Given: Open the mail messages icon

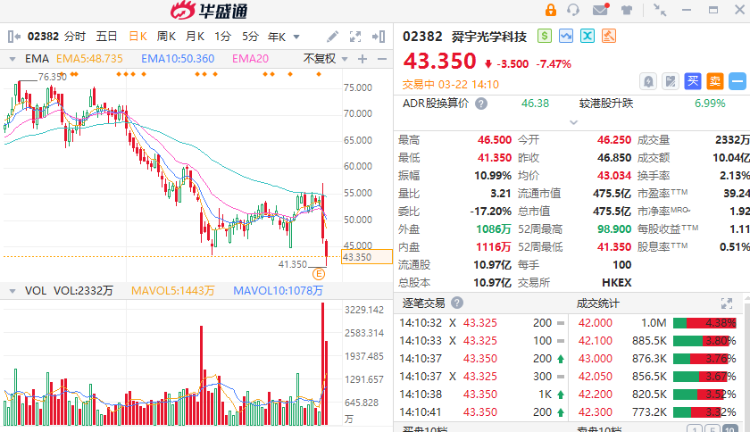Looking at the screenshot, I should pos(600,10).
